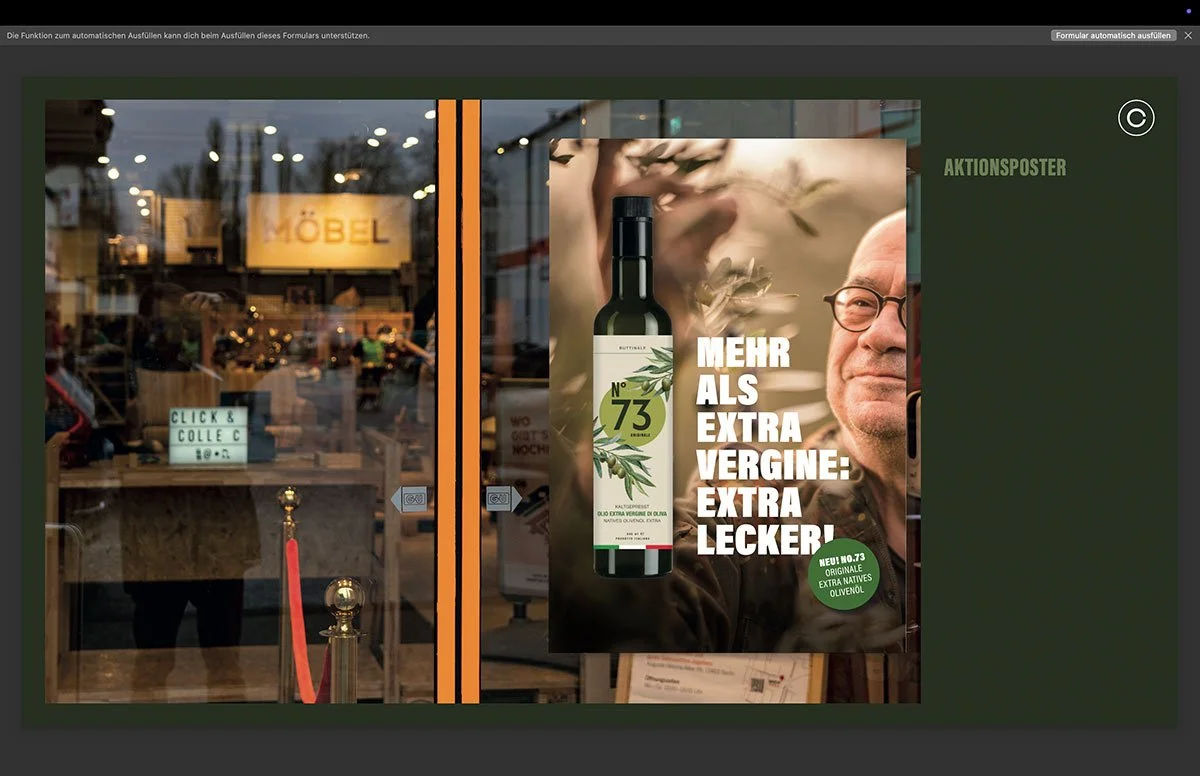Click the AKTIONSPOSTER heading text
This screenshot has width=1200, height=776.
point(1005,167)
